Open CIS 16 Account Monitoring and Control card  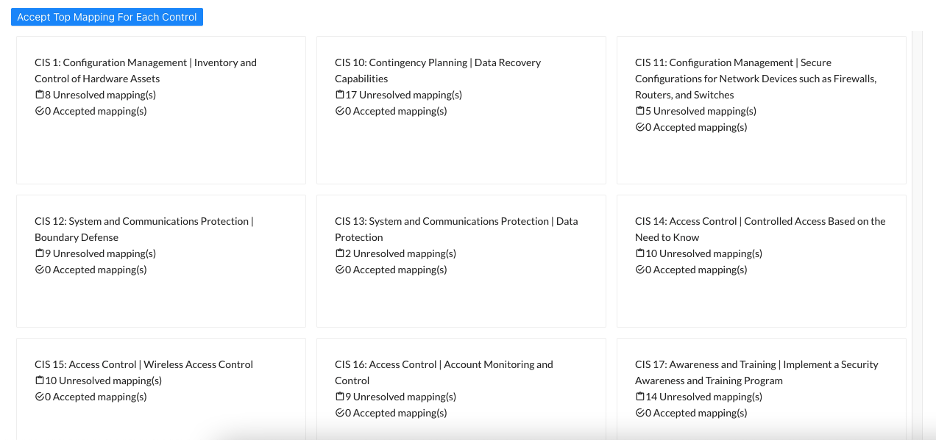click(x=461, y=389)
